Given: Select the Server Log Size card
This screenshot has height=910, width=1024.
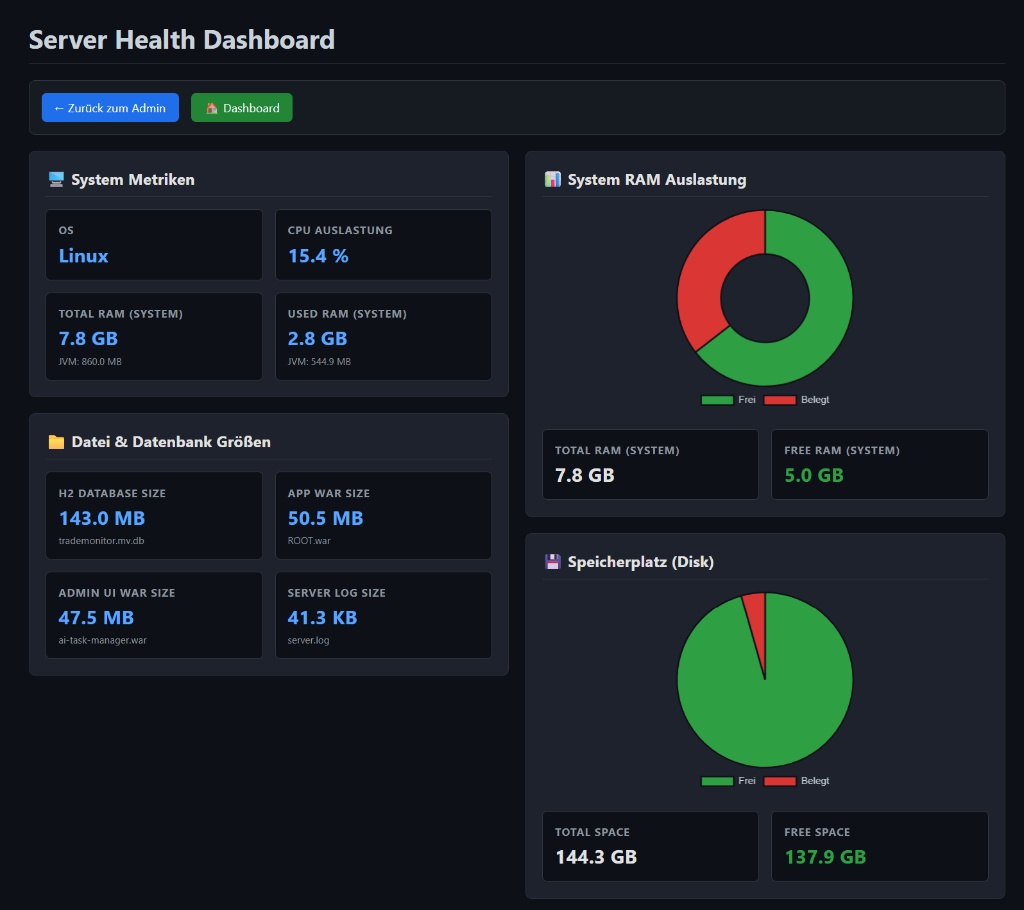Looking at the screenshot, I should (383, 615).
